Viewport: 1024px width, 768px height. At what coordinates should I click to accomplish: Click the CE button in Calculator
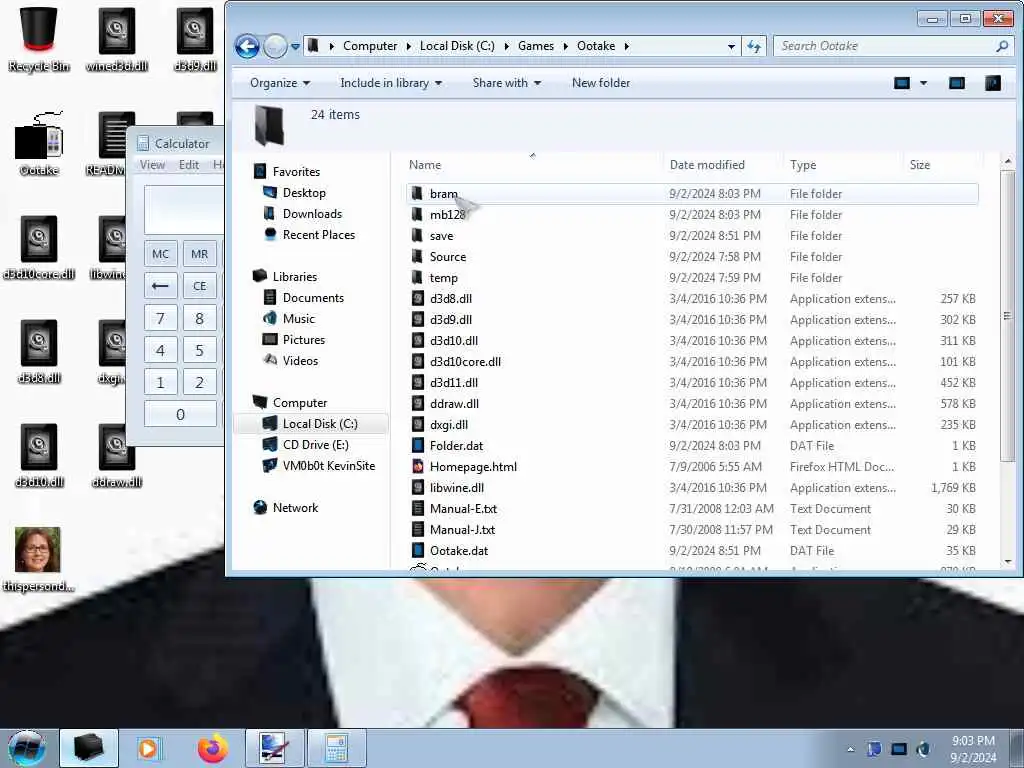pyautogui.click(x=200, y=286)
